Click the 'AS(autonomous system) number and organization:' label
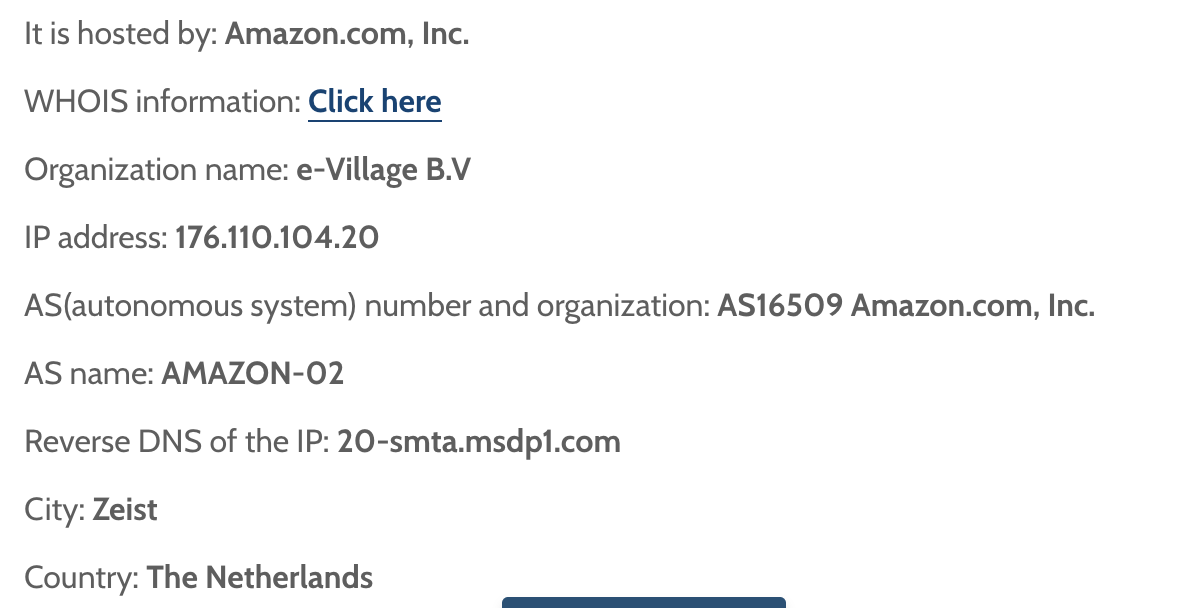The image size is (1204, 608). click(x=367, y=306)
